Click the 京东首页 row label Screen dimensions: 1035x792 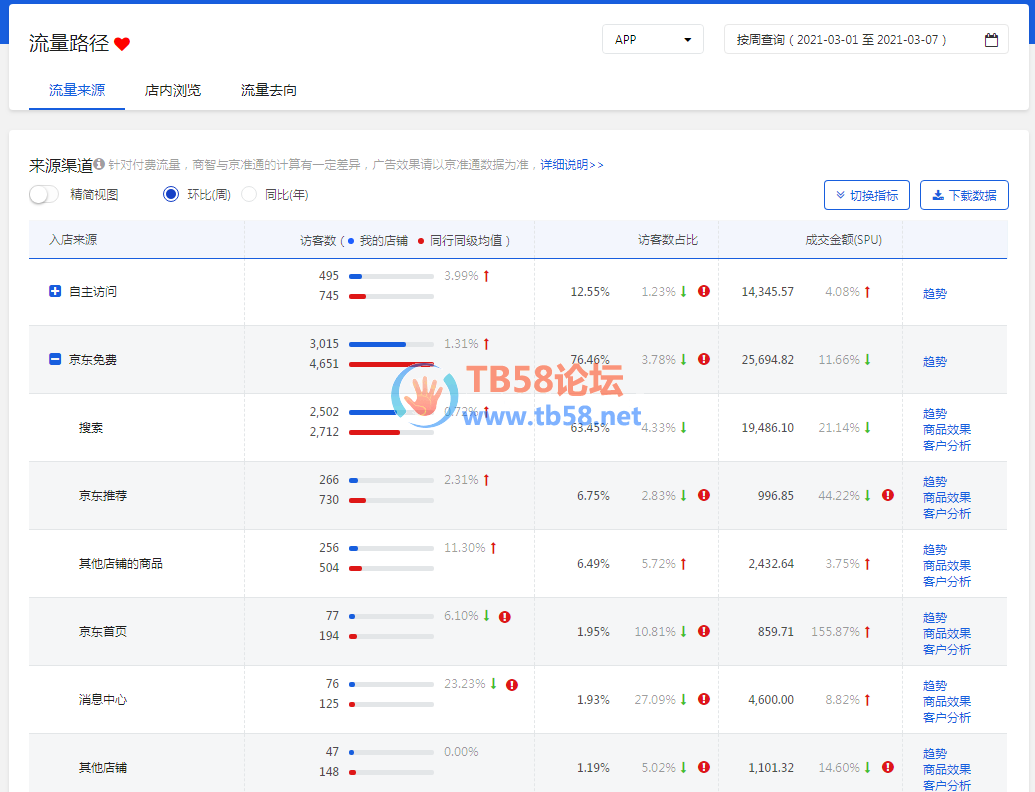pos(102,632)
